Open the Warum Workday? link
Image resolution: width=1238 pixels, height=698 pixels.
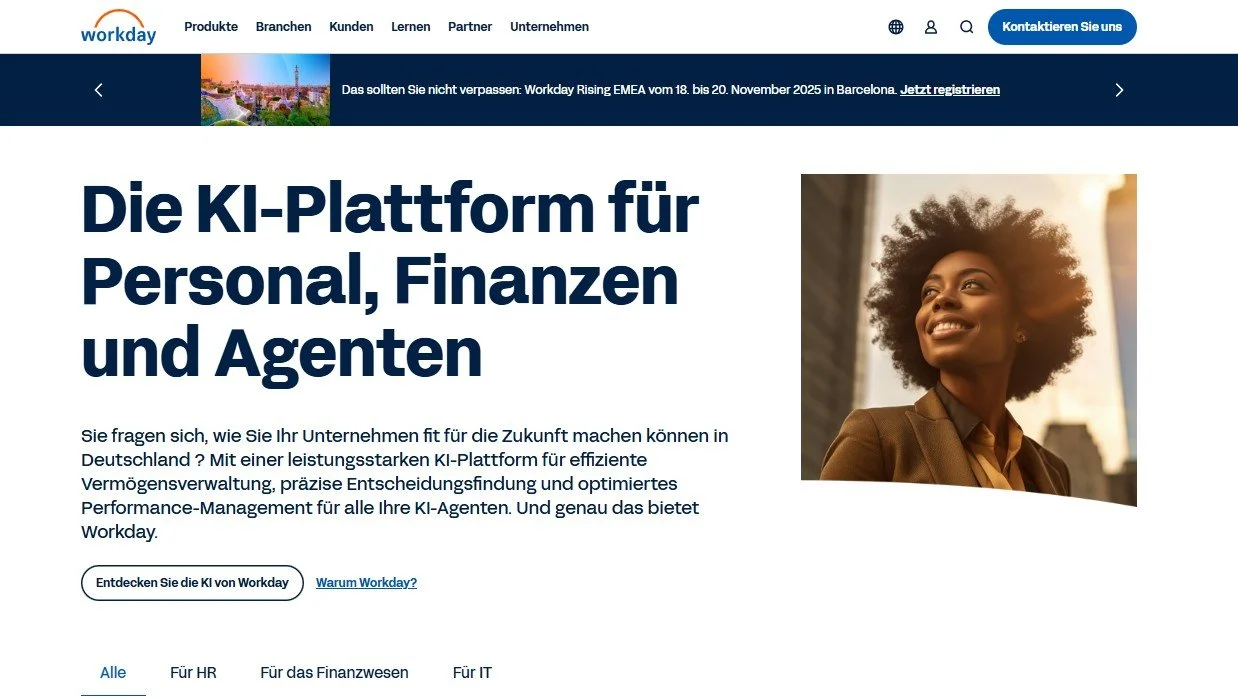[x=366, y=583]
